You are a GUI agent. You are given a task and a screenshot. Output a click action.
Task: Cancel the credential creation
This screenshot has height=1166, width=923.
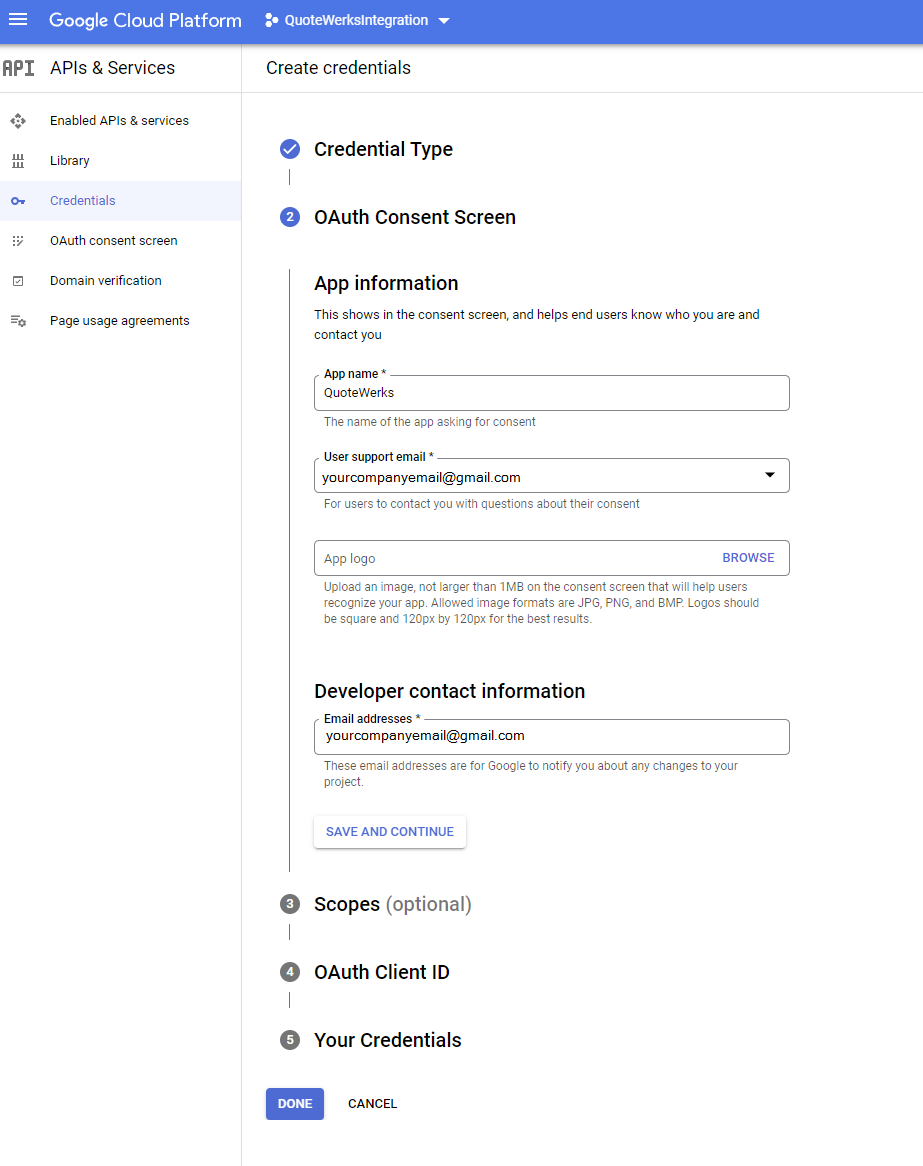click(372, 1104)
